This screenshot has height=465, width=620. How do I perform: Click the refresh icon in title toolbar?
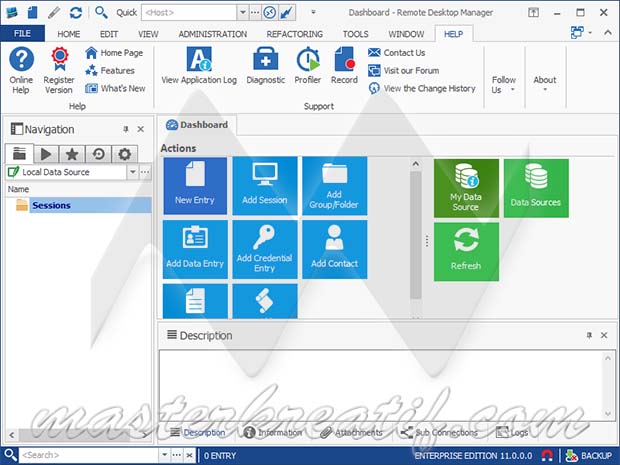click(76, 13)
